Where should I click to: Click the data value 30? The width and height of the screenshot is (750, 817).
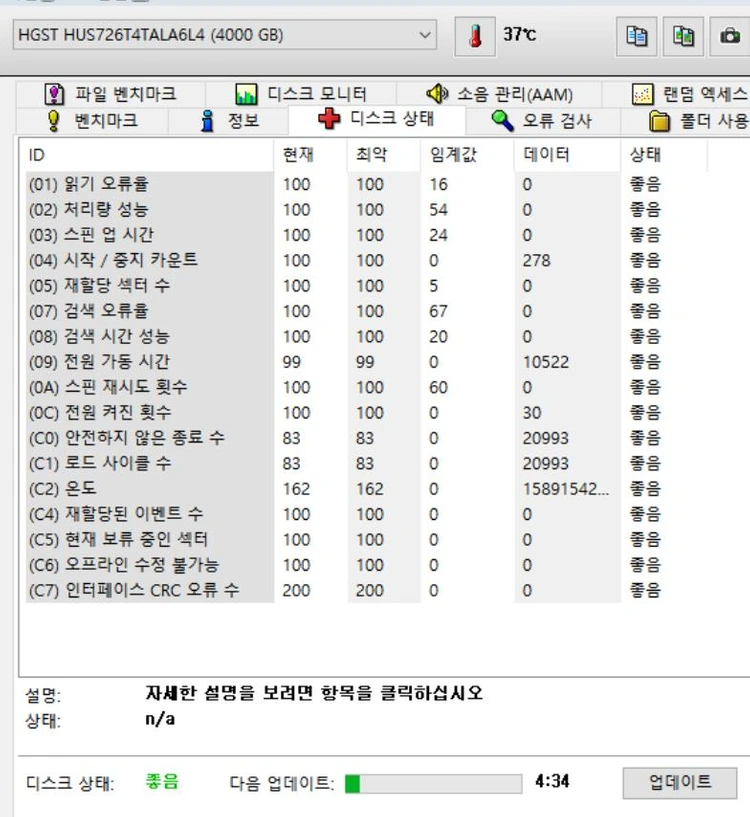pyautogui.click(x=532, y=413)
